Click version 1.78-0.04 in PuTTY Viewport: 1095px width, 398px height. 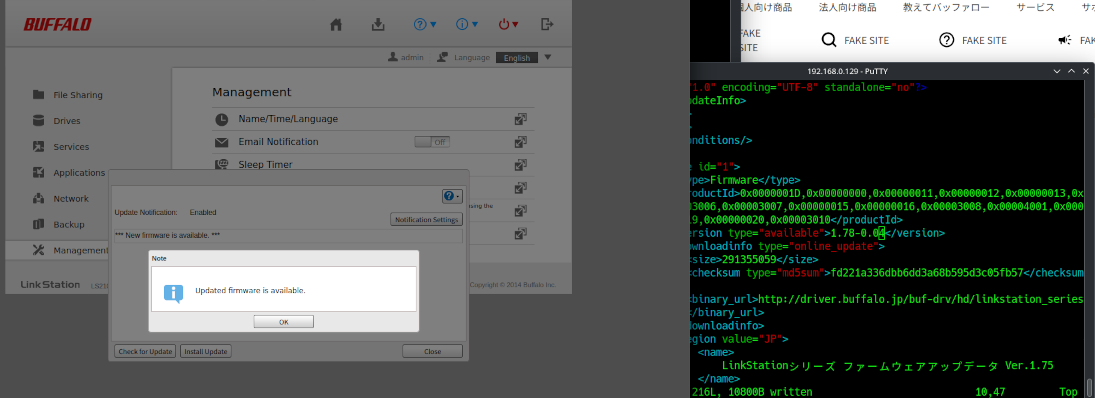point(858,233)
